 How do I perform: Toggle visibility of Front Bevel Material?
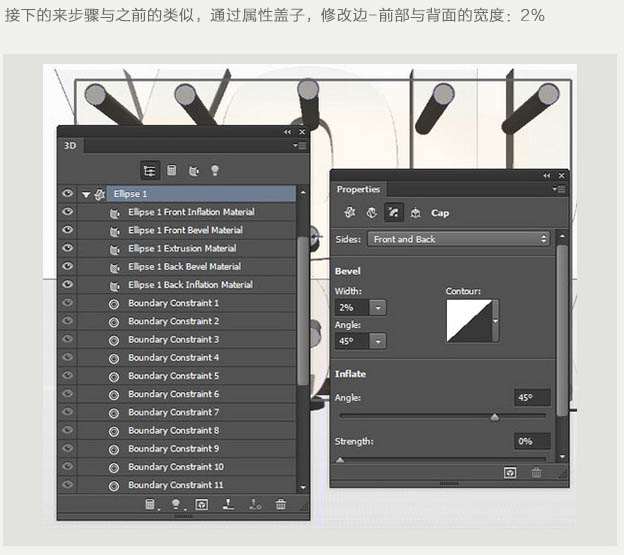(x=67, y=230)
